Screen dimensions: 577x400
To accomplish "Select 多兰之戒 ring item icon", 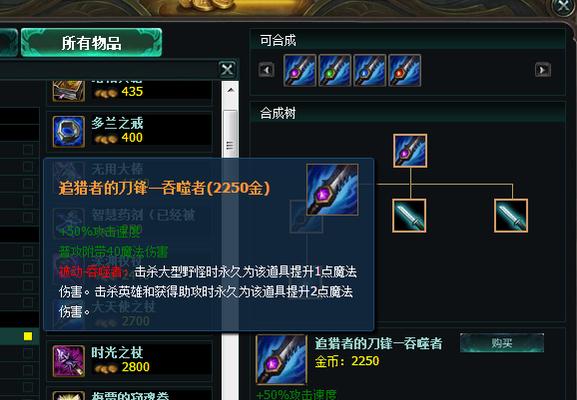I will pos(69,131).
